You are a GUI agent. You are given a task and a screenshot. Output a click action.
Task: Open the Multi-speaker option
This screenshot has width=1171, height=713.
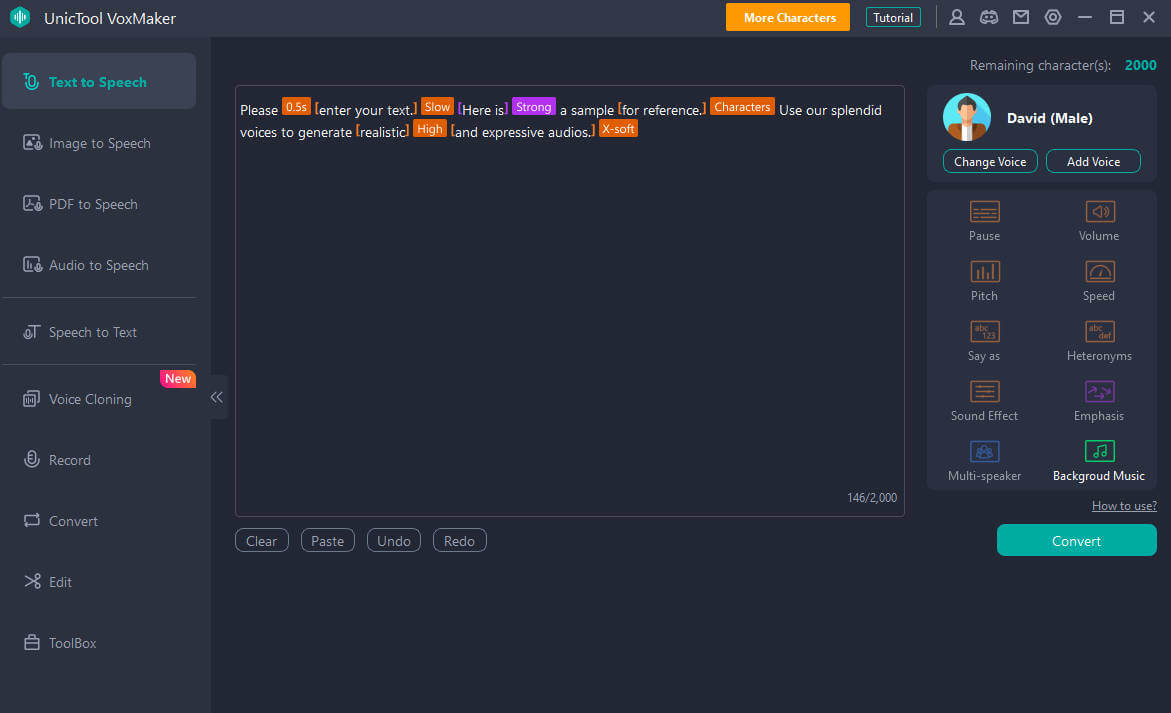pyautogui.click(x=984, y=452)
